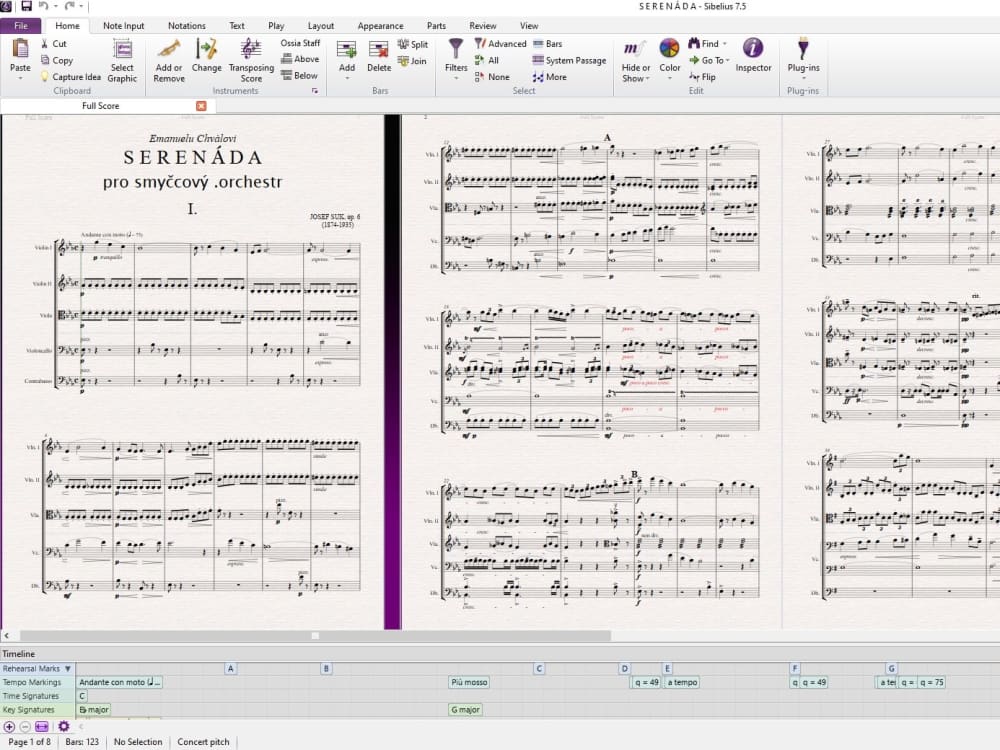Switch to the Note Input tab
Screen dimensions: 1000x750
point(124,26)
